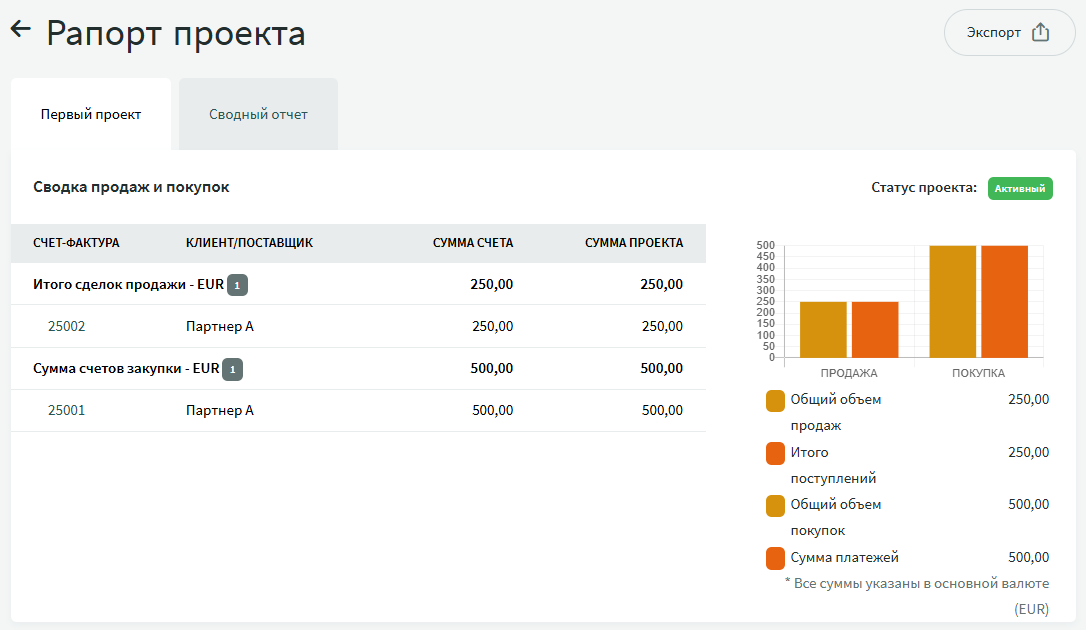Click badge next to Итого сделок продажи
The width and height of the screenshot is (1086, 630).
[x=237, y=285]
